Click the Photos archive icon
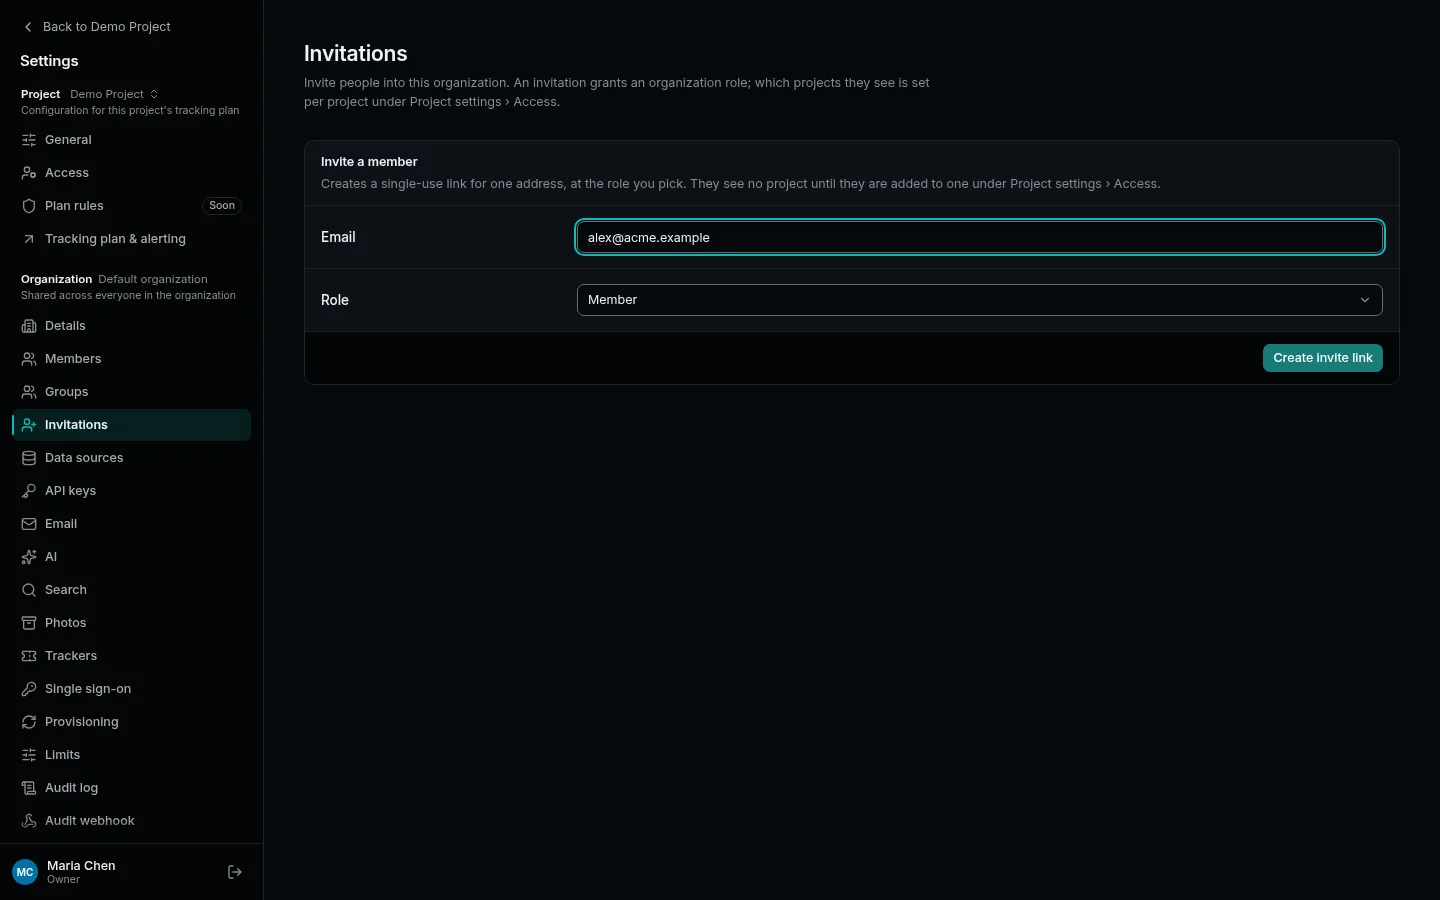The width and height of the screenshot is (1440, 900). 29,623
